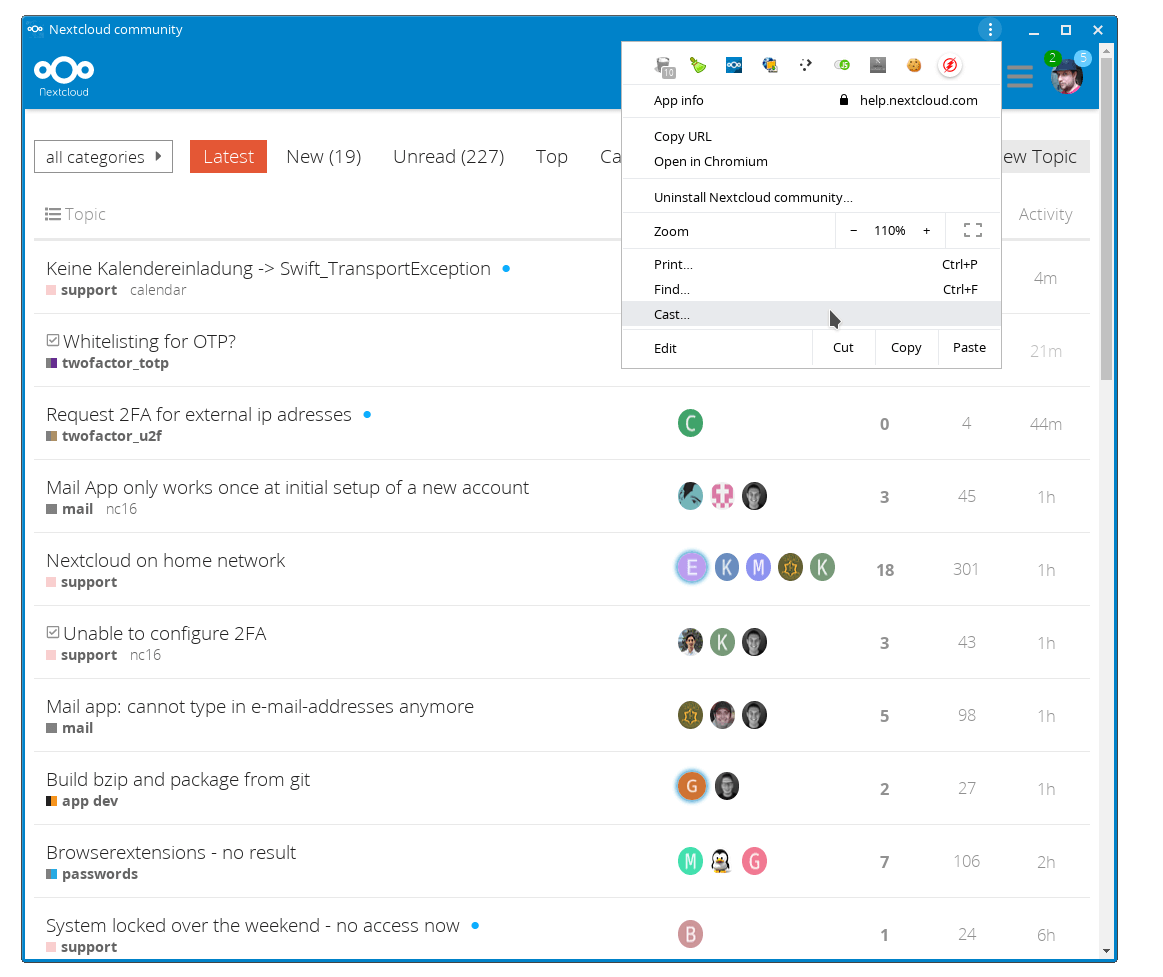
Task: Select 'Cast...' from the browser menu
Action: click(670, 314)
